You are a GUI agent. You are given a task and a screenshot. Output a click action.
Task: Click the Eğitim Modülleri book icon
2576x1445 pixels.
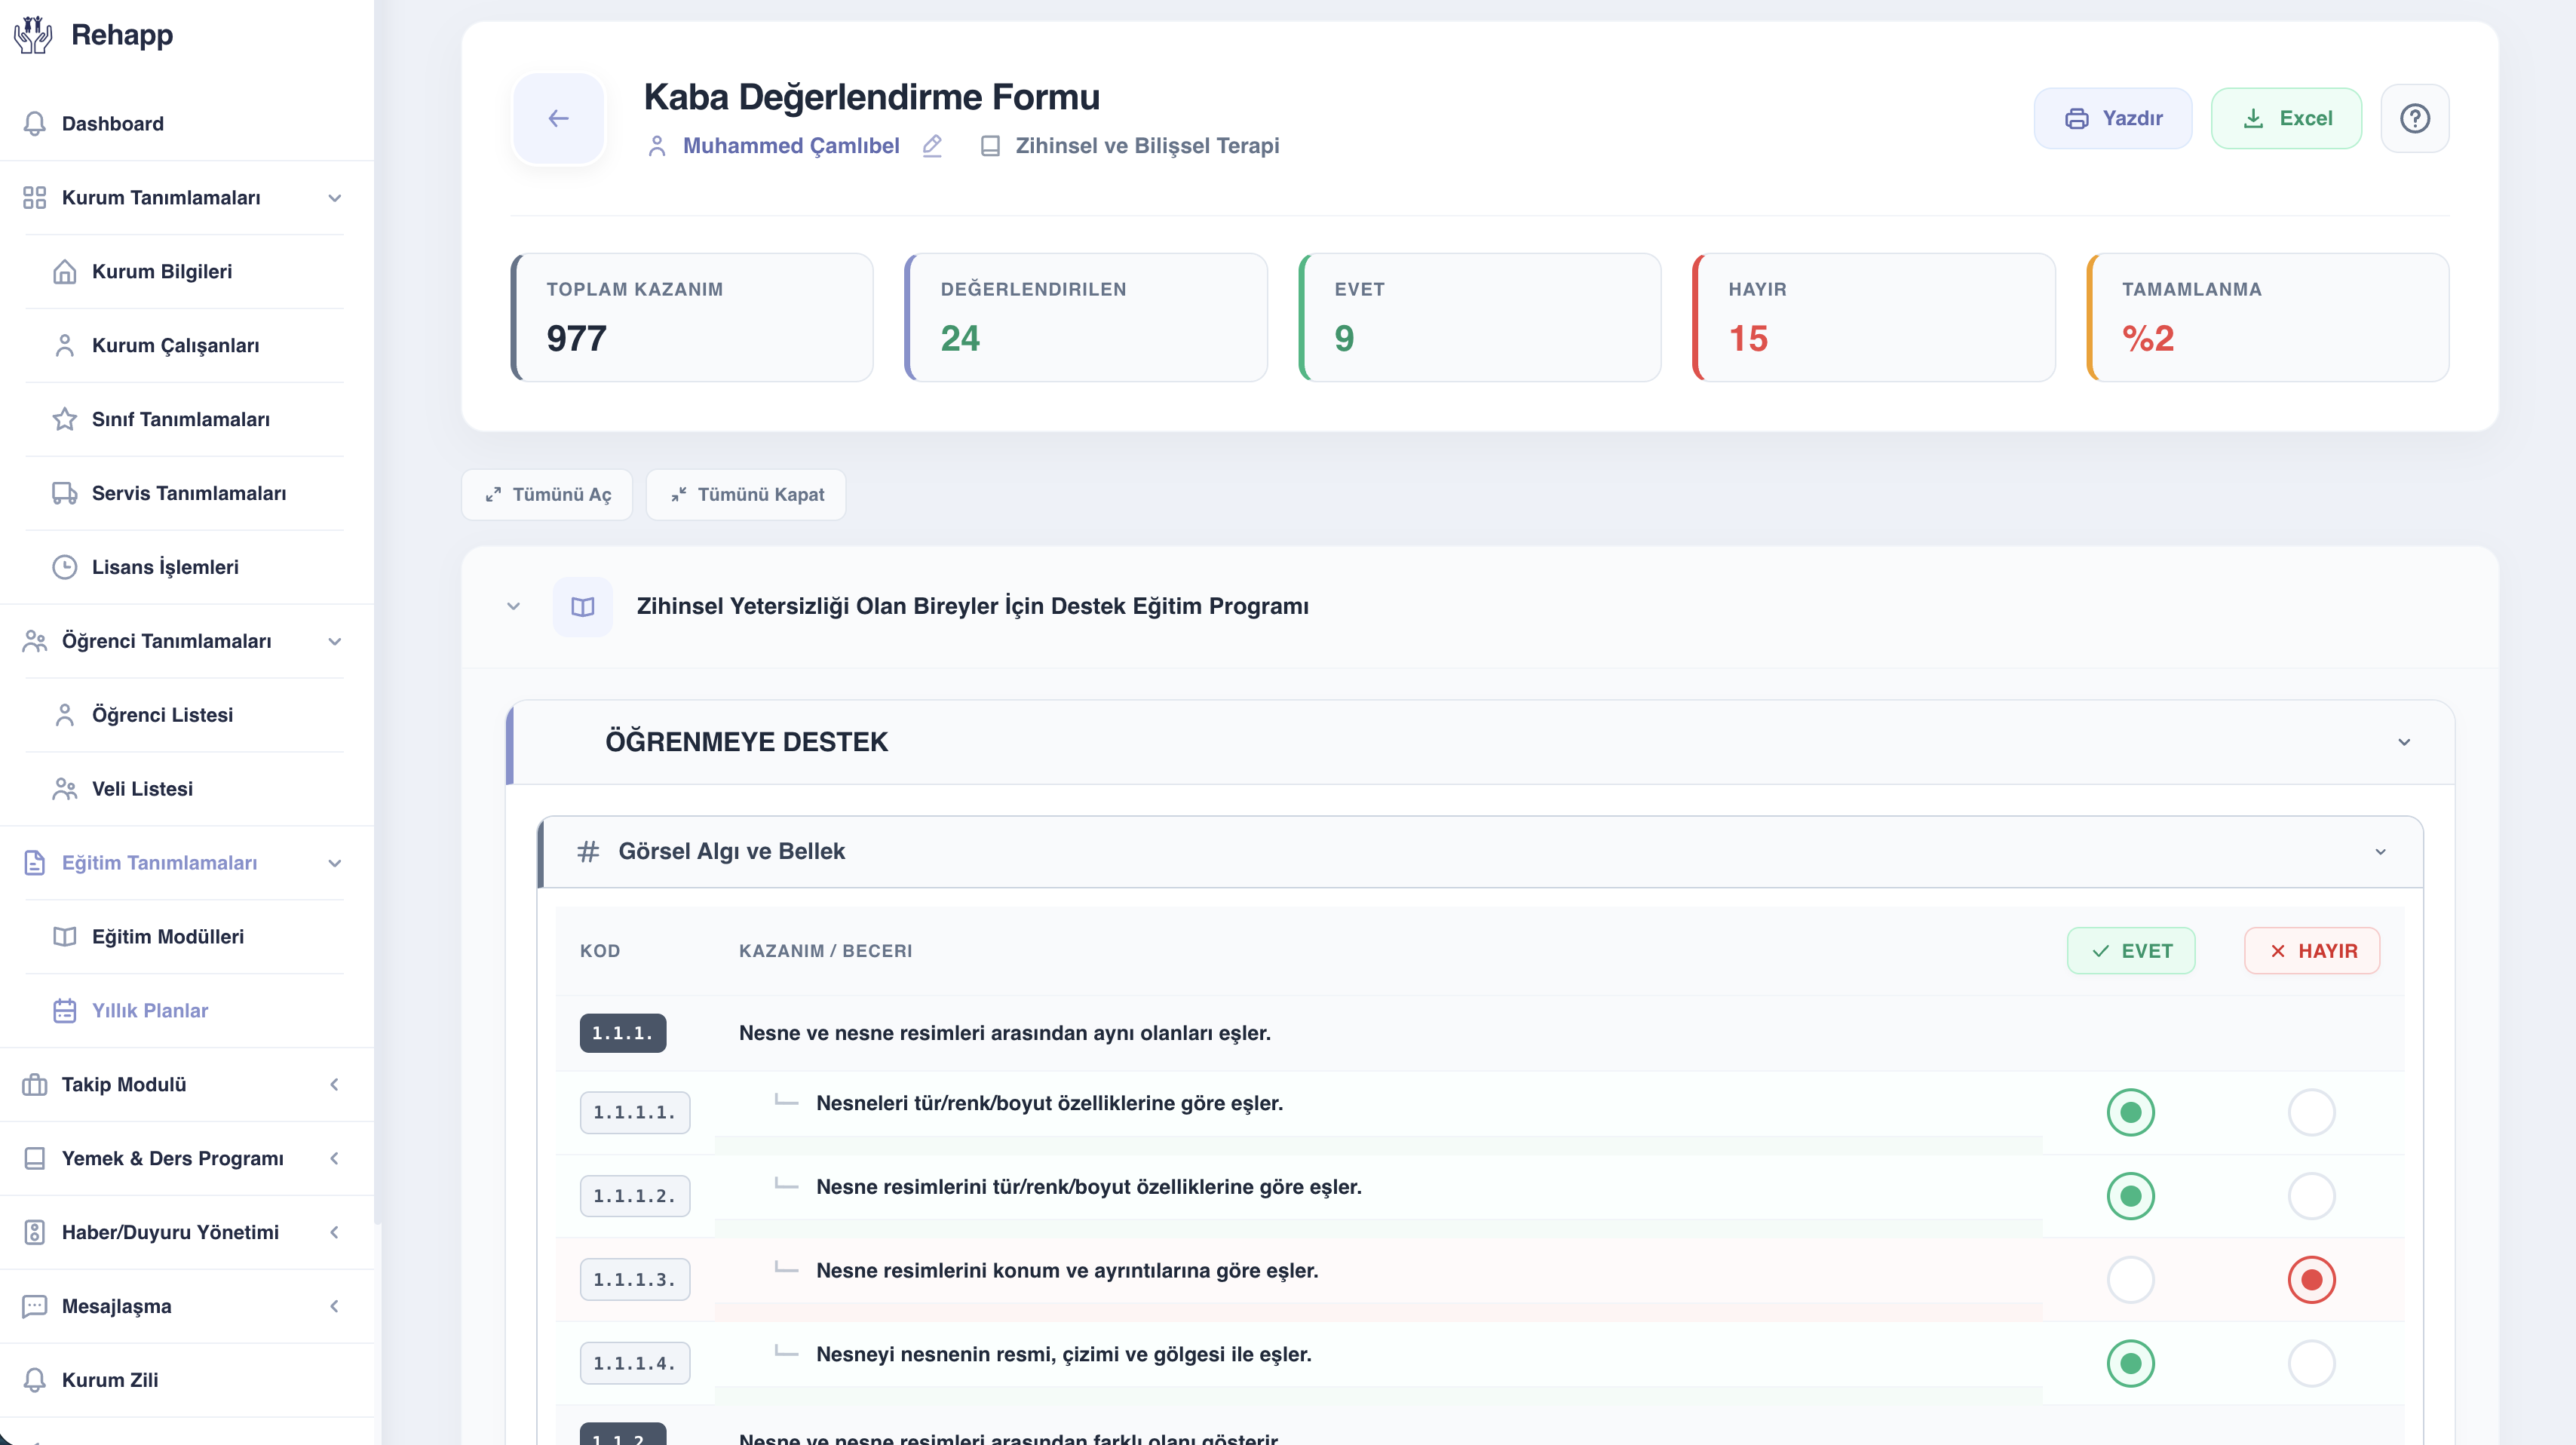point(65,937)
